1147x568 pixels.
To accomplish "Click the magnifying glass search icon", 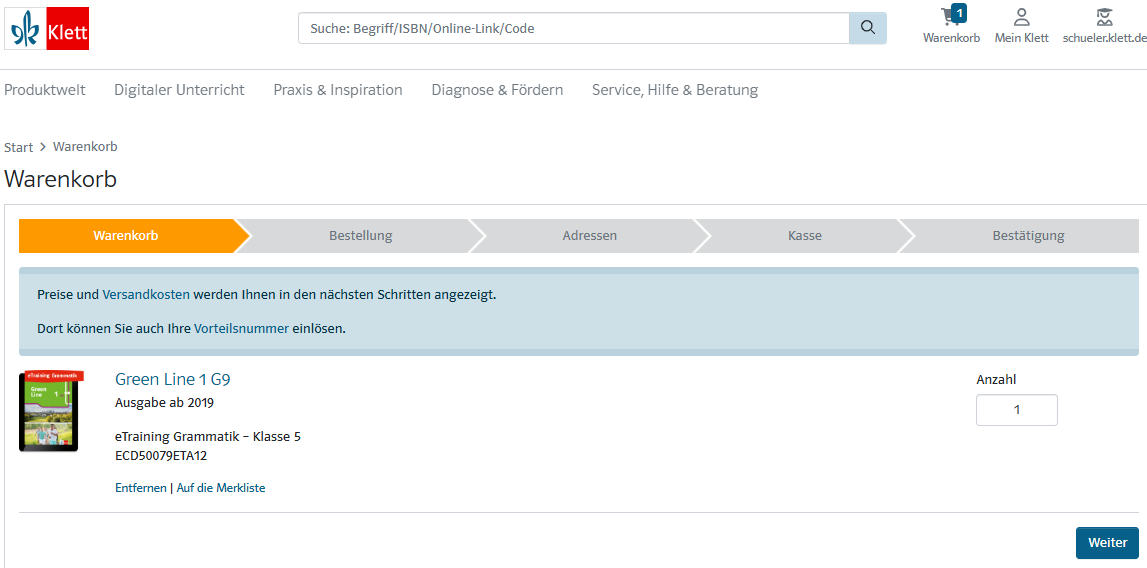I will (x=868, y=29).
